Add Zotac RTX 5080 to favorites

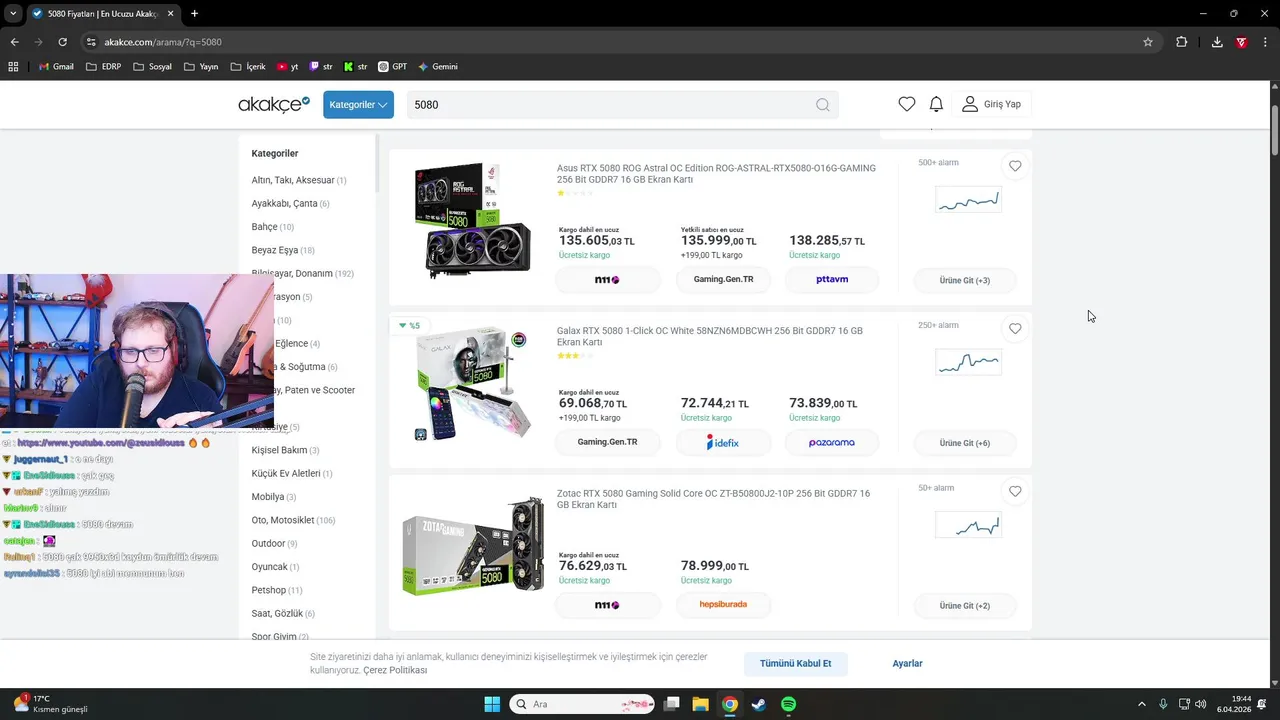1015,491
